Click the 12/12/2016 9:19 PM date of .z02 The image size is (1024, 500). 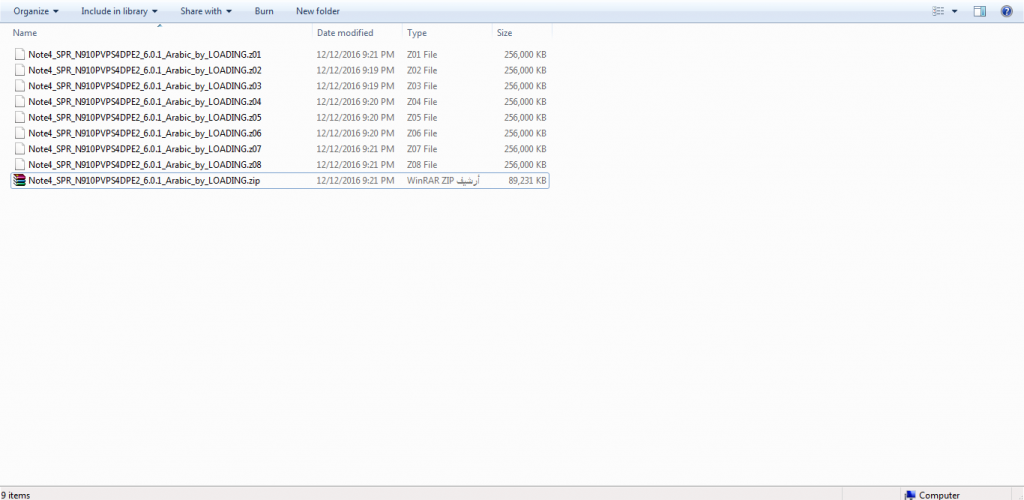coord(355,70)
